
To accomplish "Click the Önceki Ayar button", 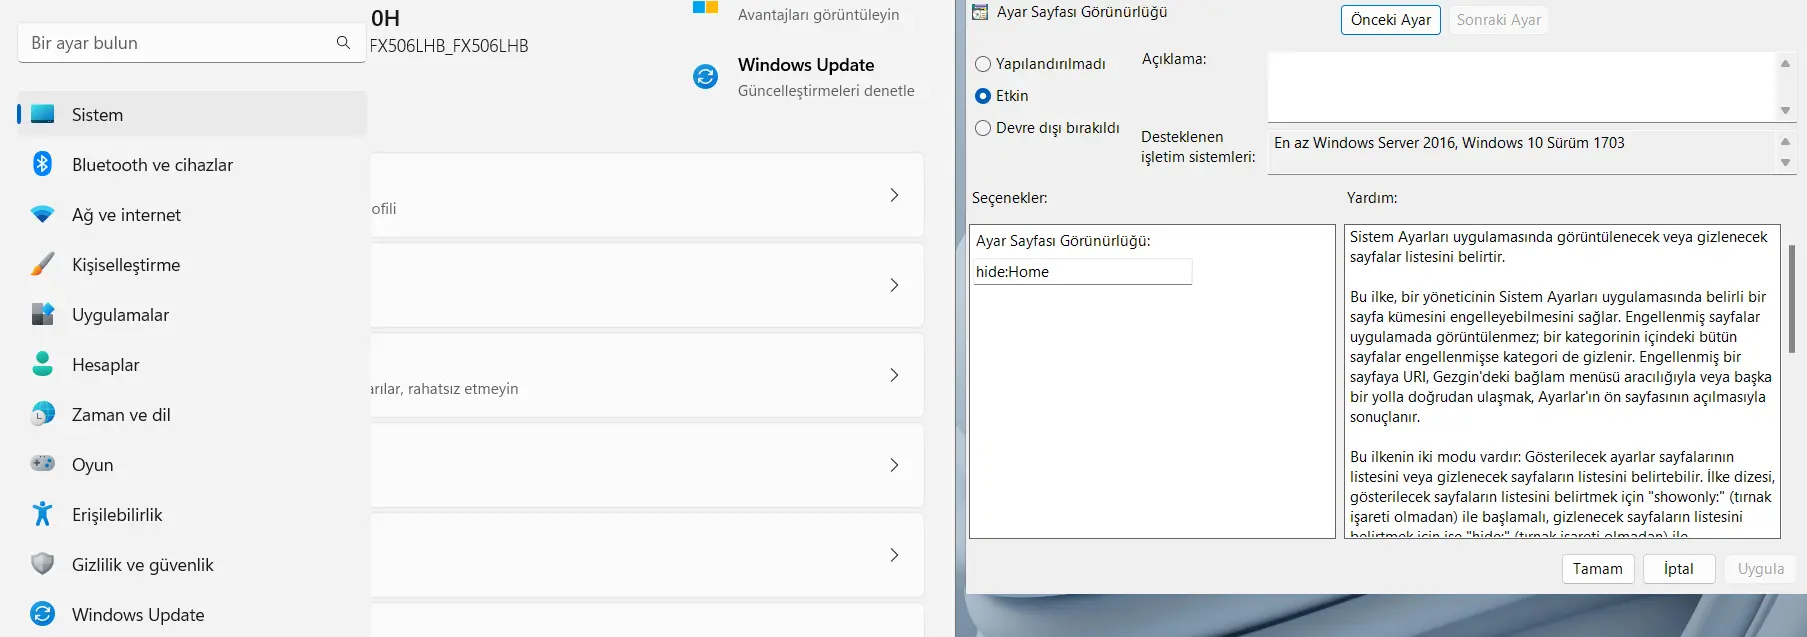I will tap(1390, 20).
